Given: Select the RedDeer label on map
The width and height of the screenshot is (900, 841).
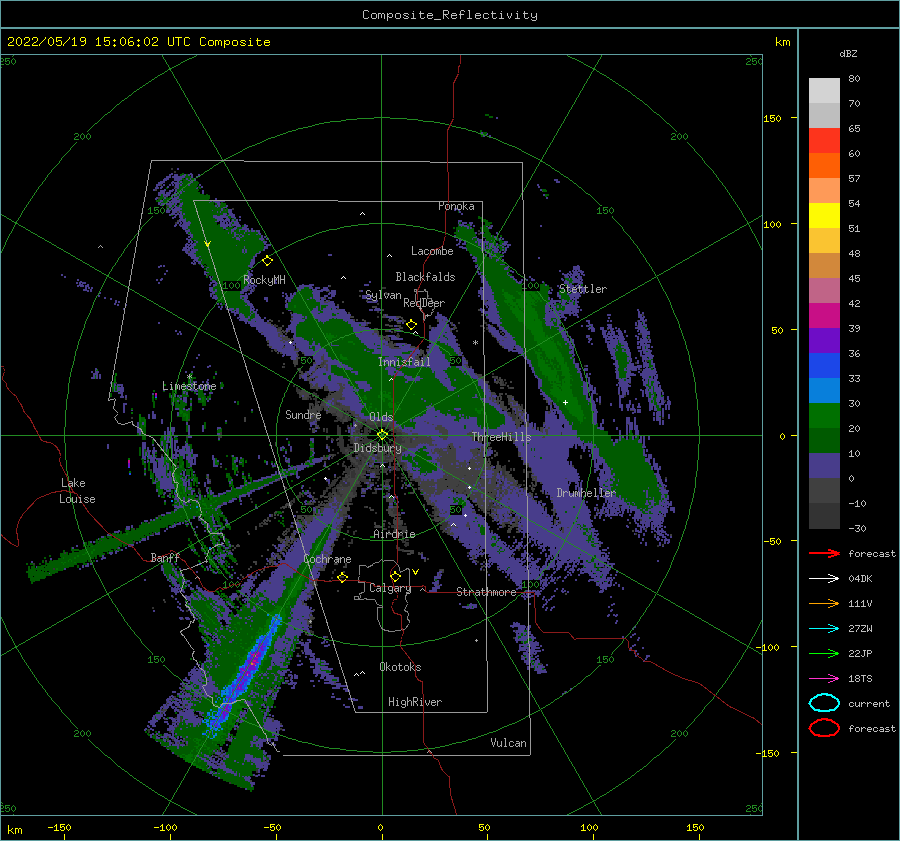Looking at the screenshot, I should click(x=424, y=303).
